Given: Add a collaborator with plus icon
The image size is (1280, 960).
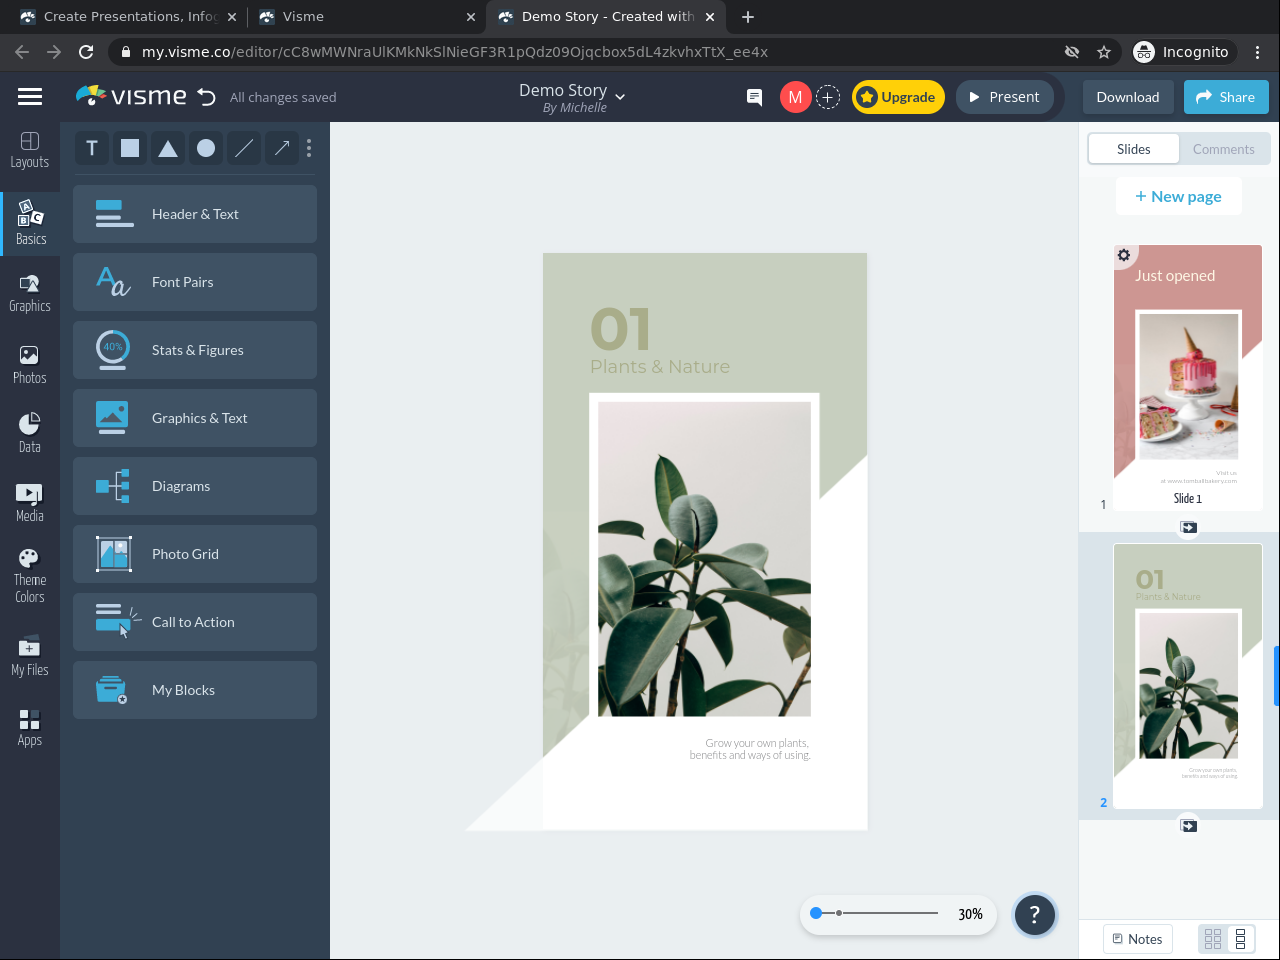Looking at the screenshot, I should [x=828, y=97].
